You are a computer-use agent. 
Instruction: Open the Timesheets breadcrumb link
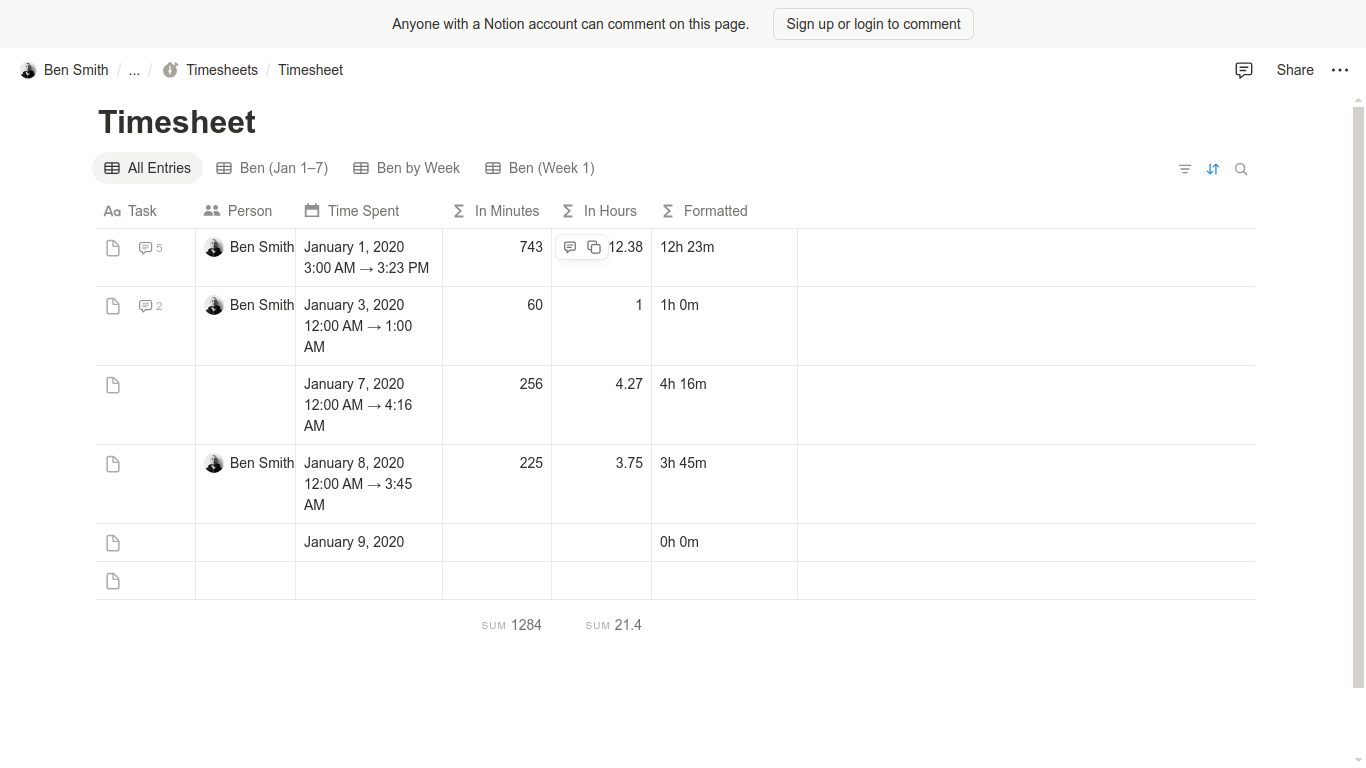(221, 70)
